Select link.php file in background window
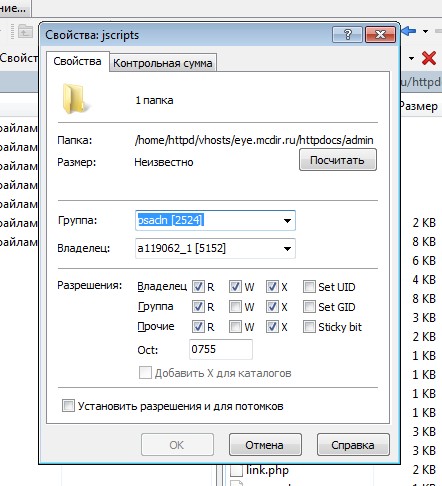This screenshot has width=442, height=486. pos(267,470)
